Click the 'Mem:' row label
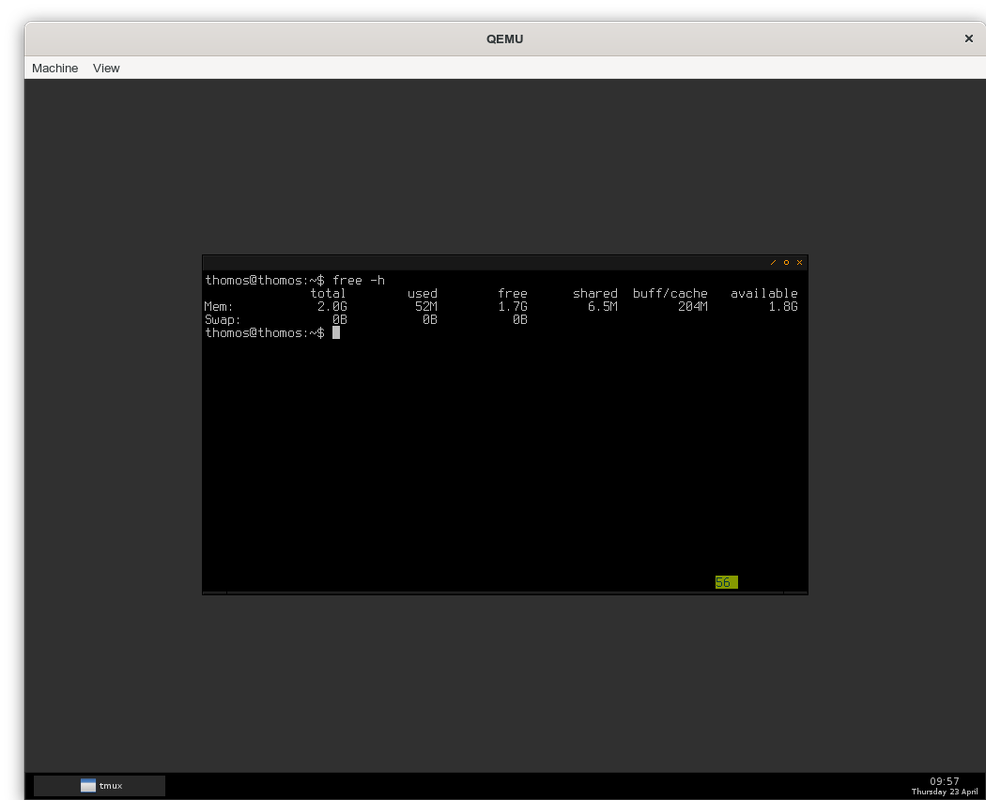Viewport: 986px width, 800px height. coord(219,307)
